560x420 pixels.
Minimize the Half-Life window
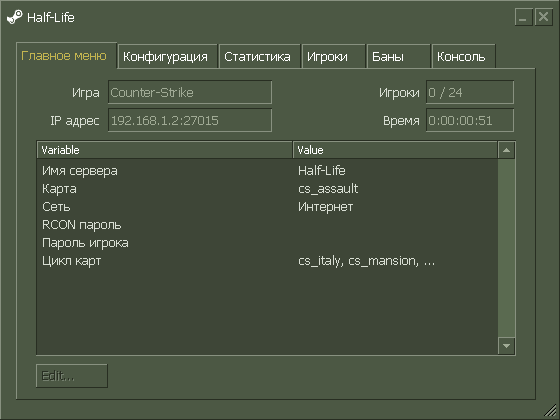(x=524, y=17)
